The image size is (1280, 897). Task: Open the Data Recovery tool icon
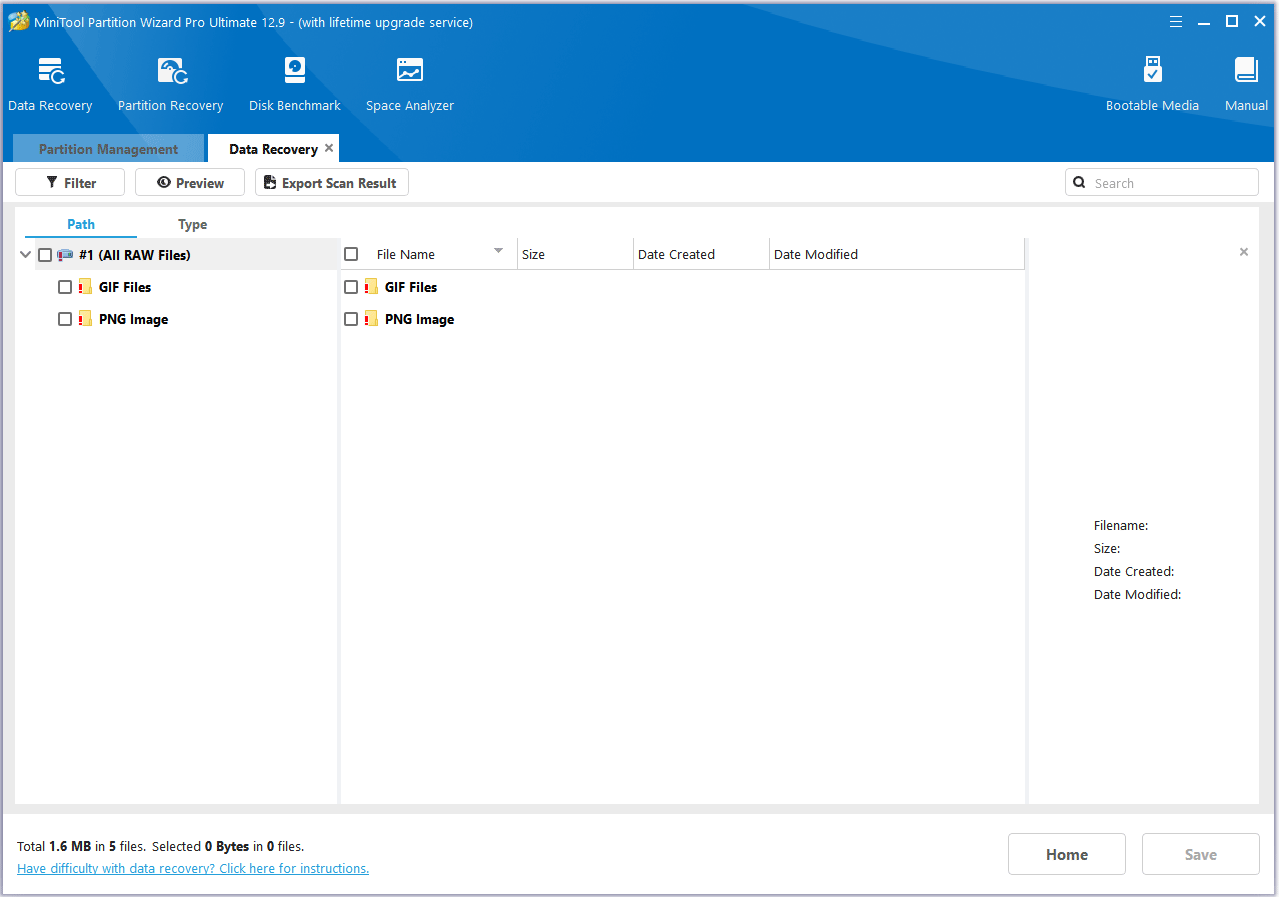[x=51, y=71]
